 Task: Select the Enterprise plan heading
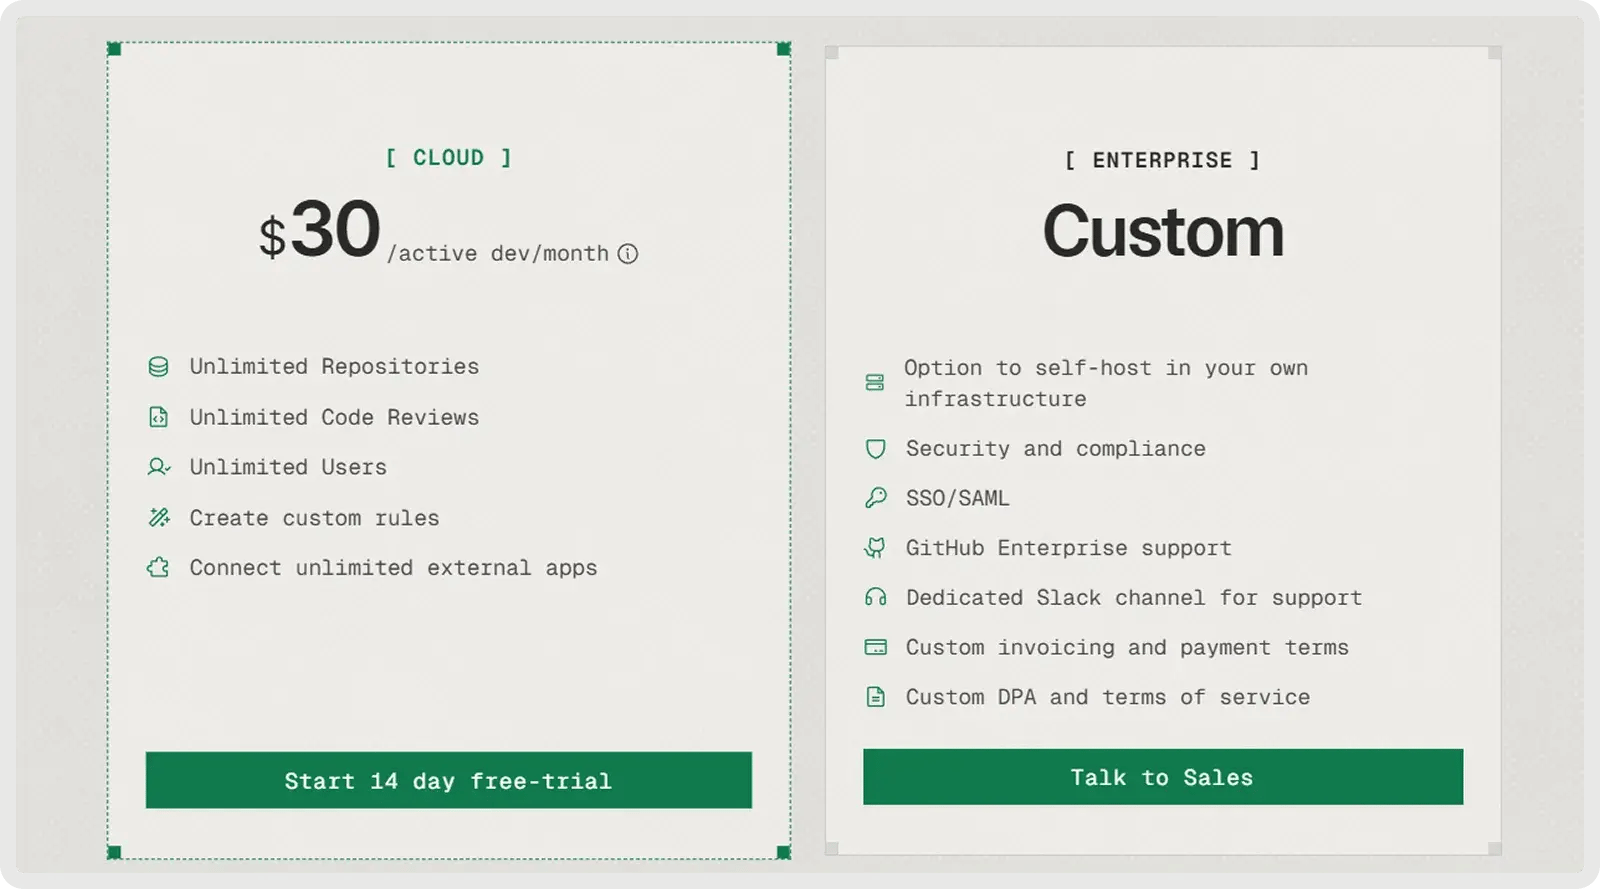pos(1162,161)
